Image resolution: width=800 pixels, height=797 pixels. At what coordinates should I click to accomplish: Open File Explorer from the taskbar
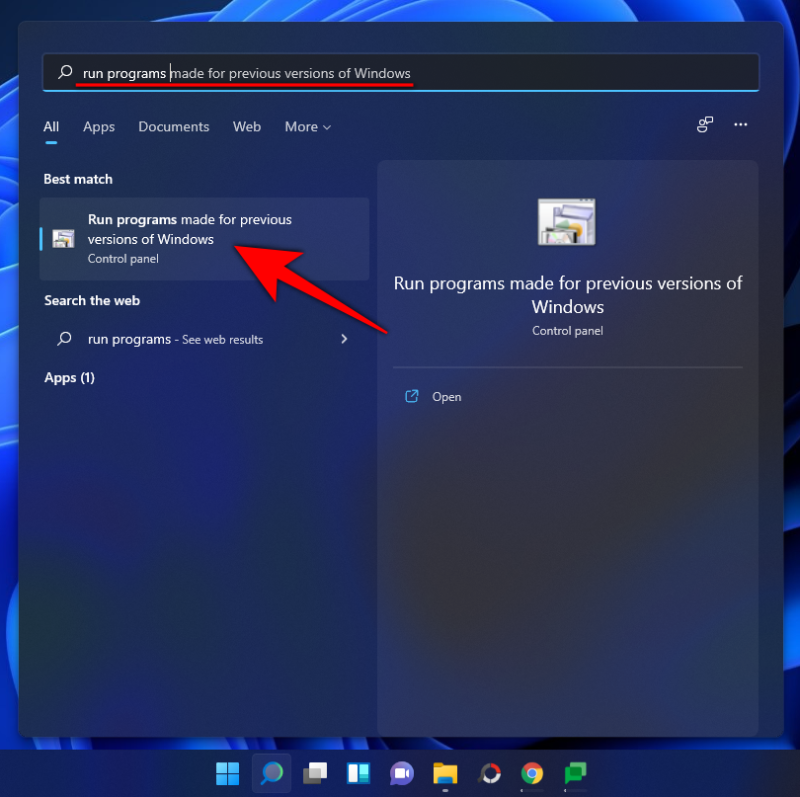pos(445,774)
